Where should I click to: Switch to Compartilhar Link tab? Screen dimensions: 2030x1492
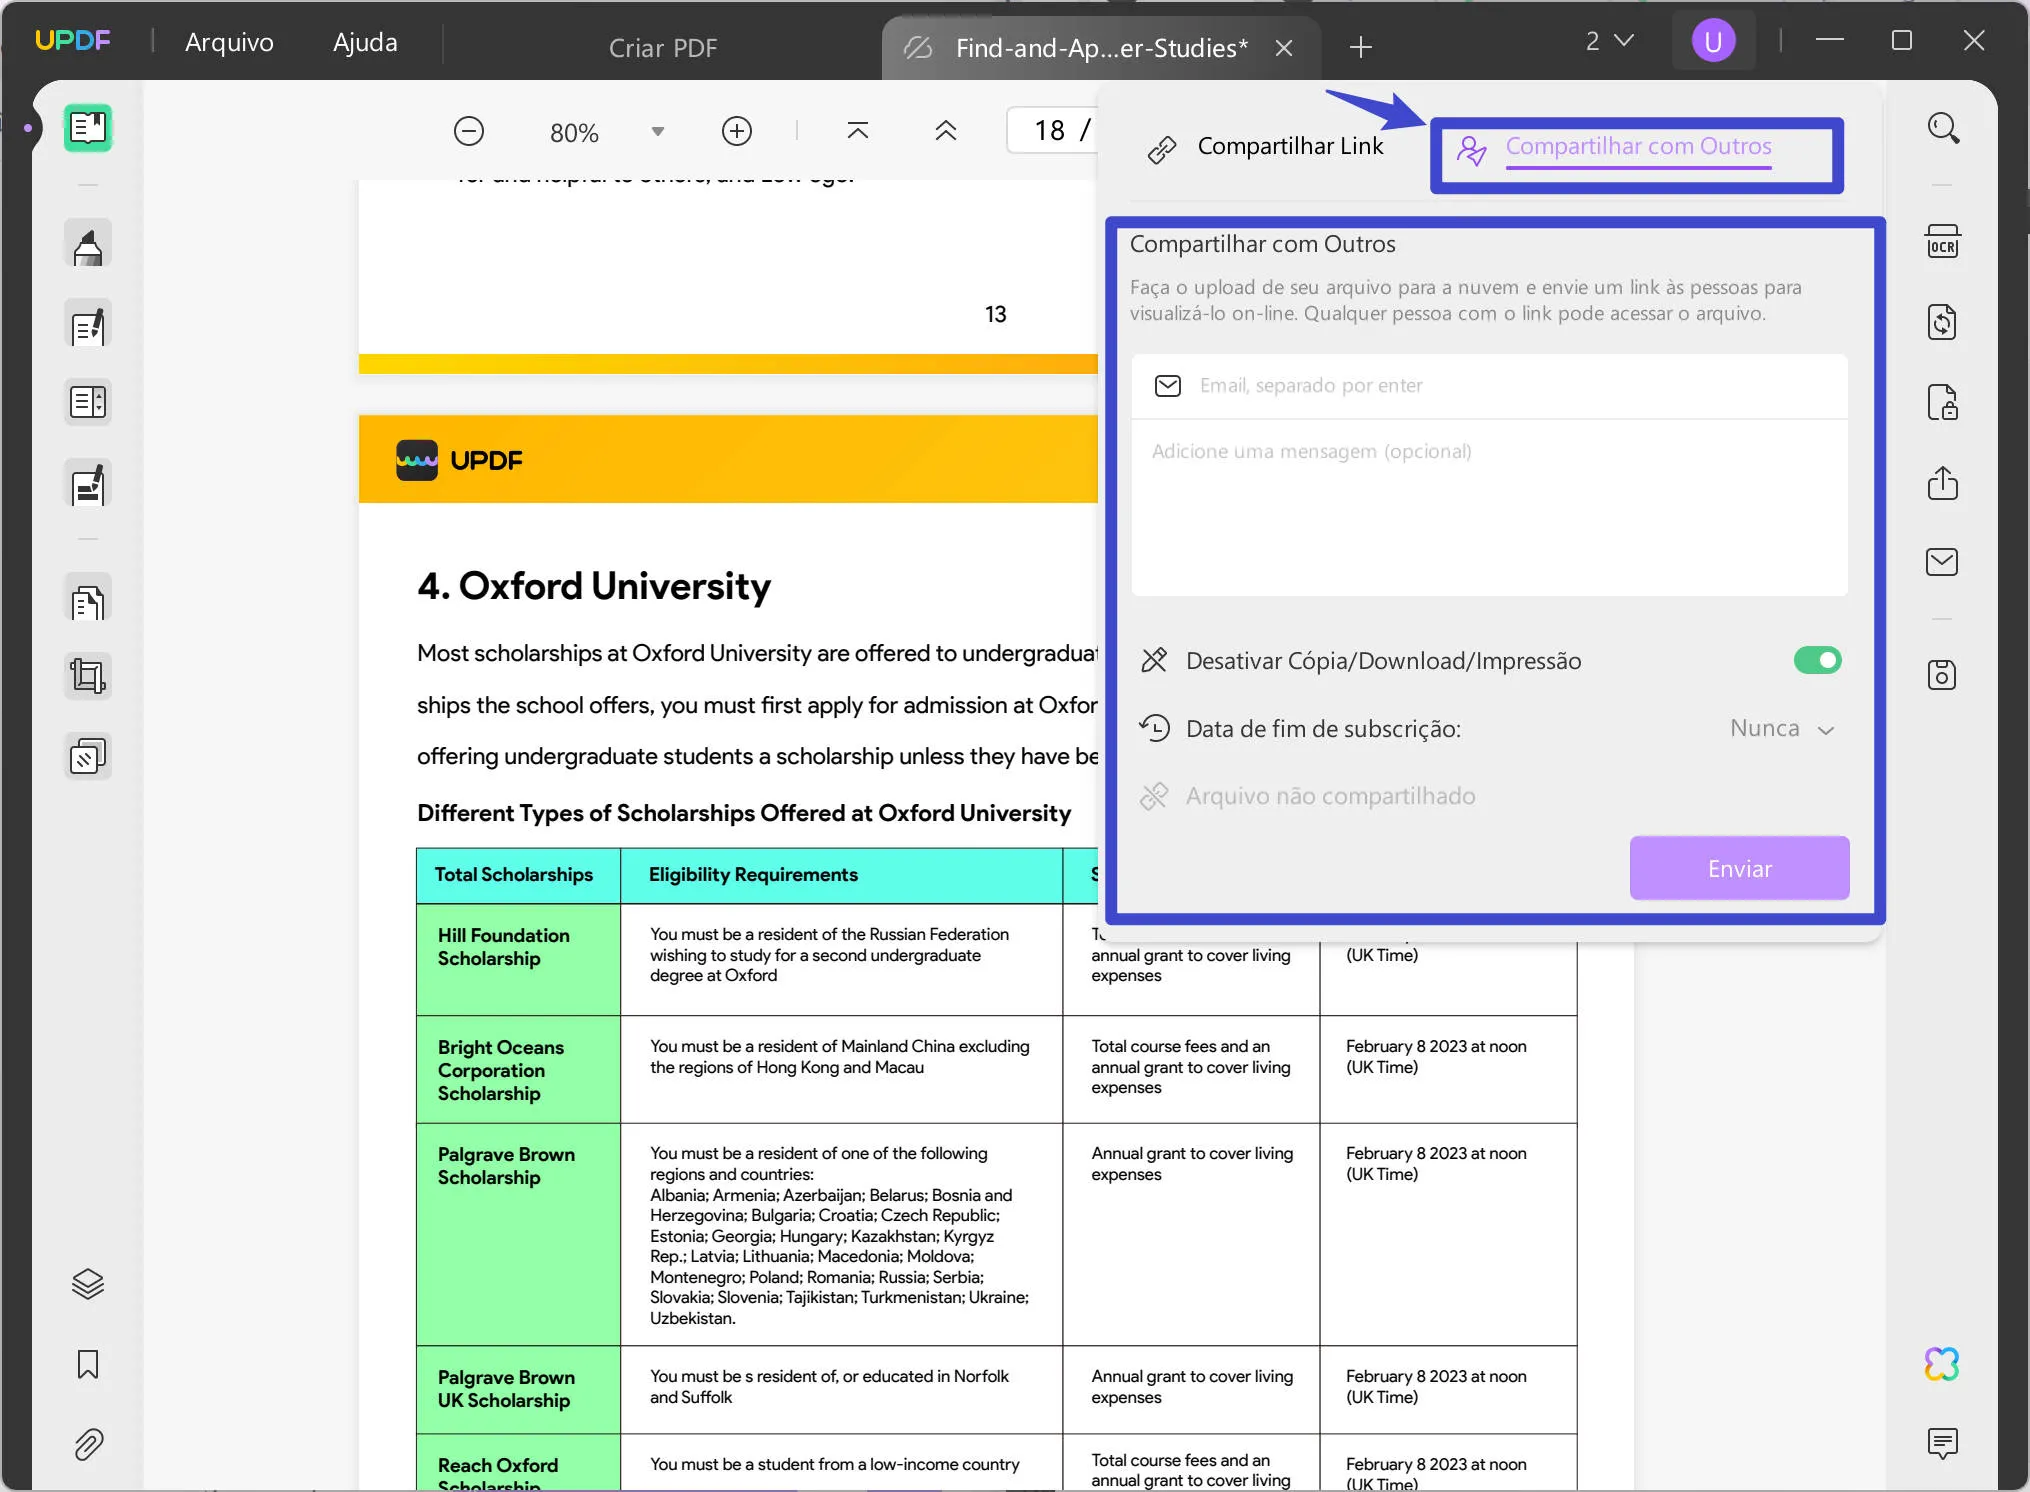point(1267,147)
